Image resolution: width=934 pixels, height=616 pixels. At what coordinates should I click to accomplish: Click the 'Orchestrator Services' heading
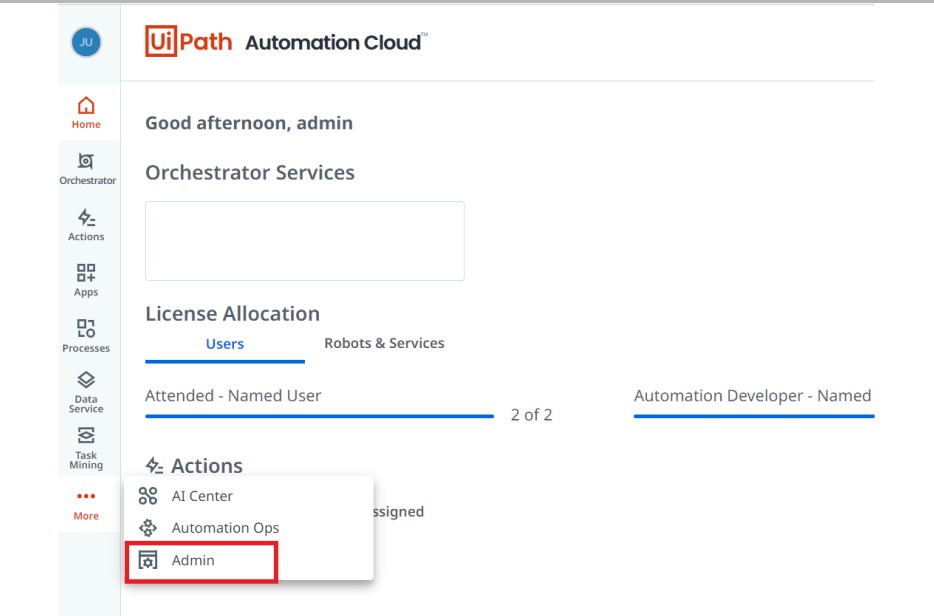click(x=250, y=173)
